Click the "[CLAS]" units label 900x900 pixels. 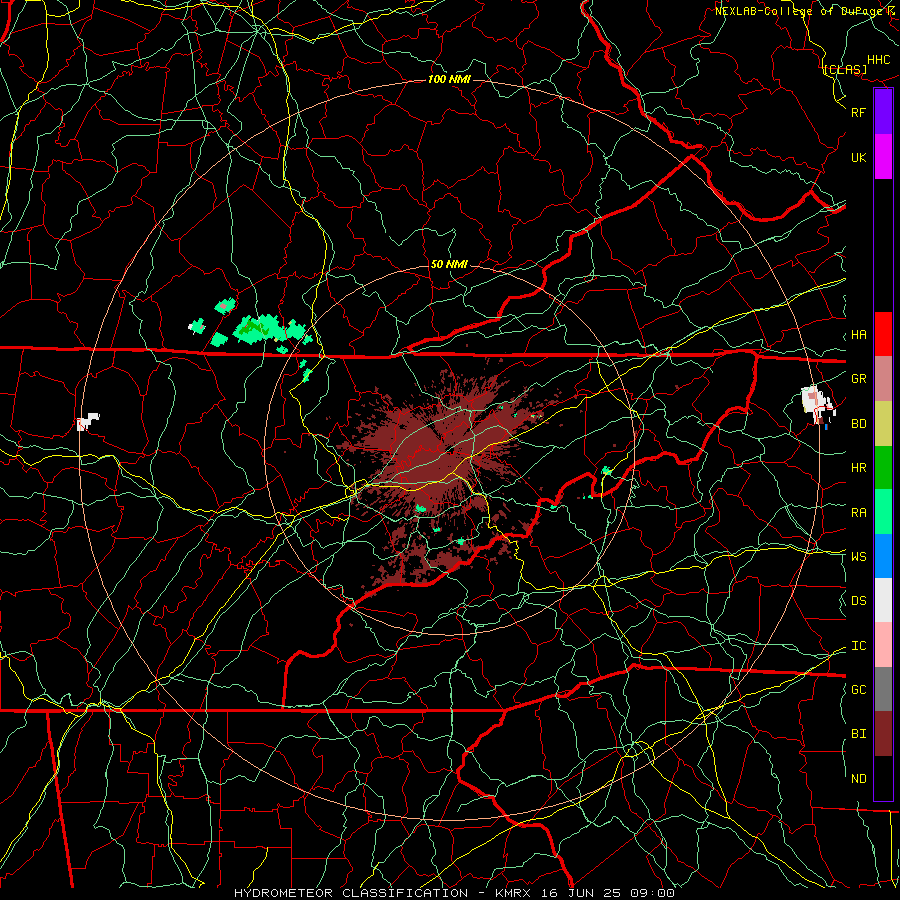[x=845, y=69]
